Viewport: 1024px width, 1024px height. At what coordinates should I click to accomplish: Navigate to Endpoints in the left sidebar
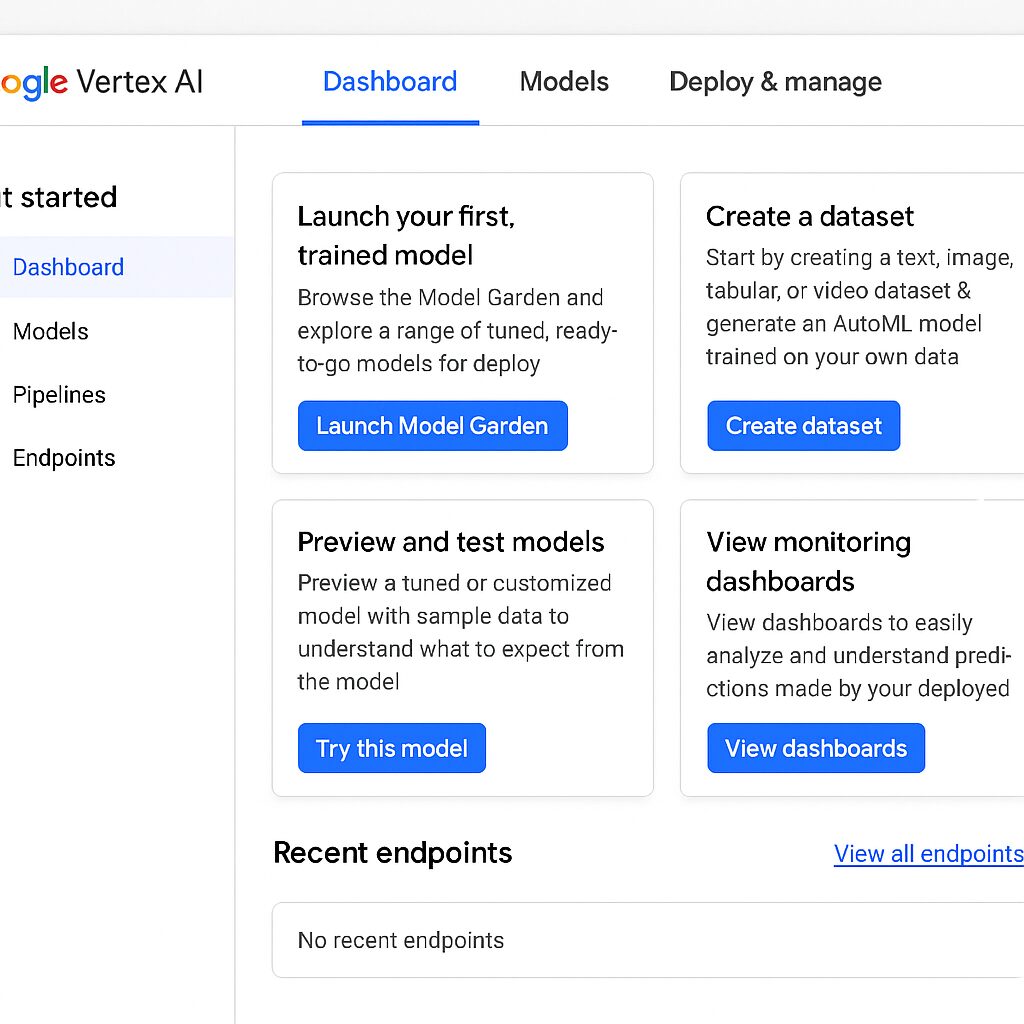point(64,458)
